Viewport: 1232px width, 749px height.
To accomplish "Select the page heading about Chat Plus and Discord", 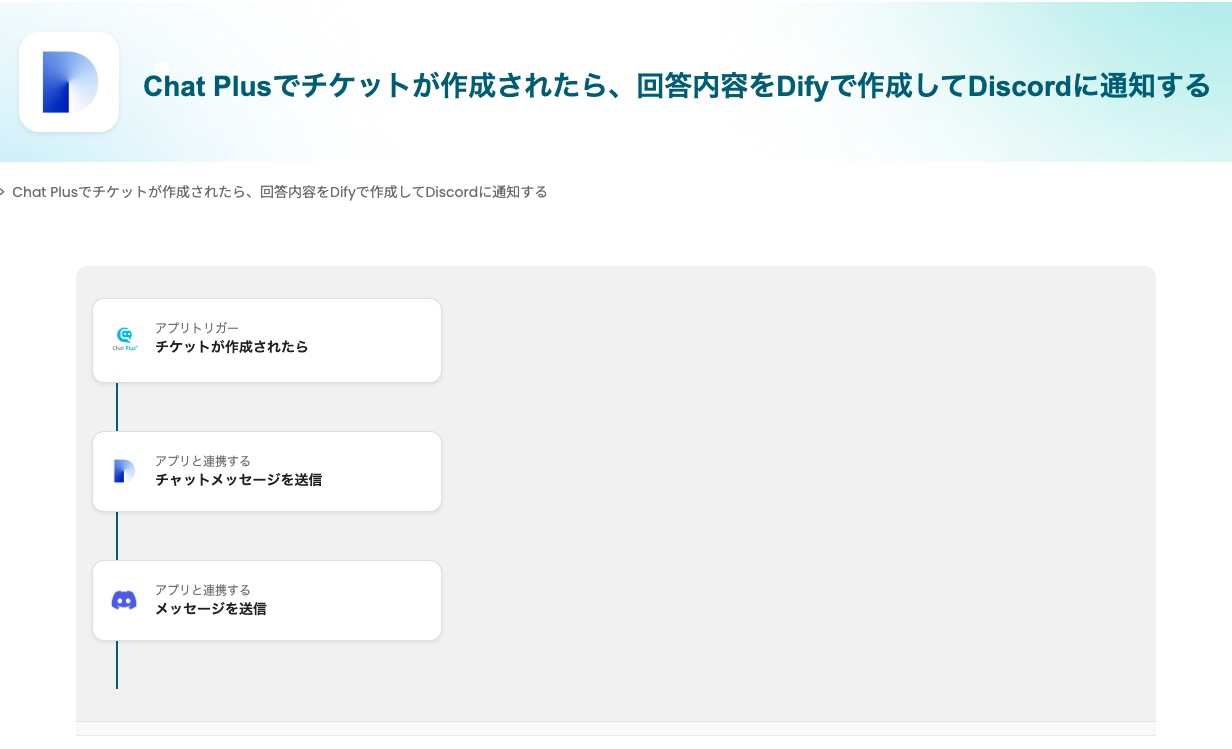I will [x=676, y=86].
